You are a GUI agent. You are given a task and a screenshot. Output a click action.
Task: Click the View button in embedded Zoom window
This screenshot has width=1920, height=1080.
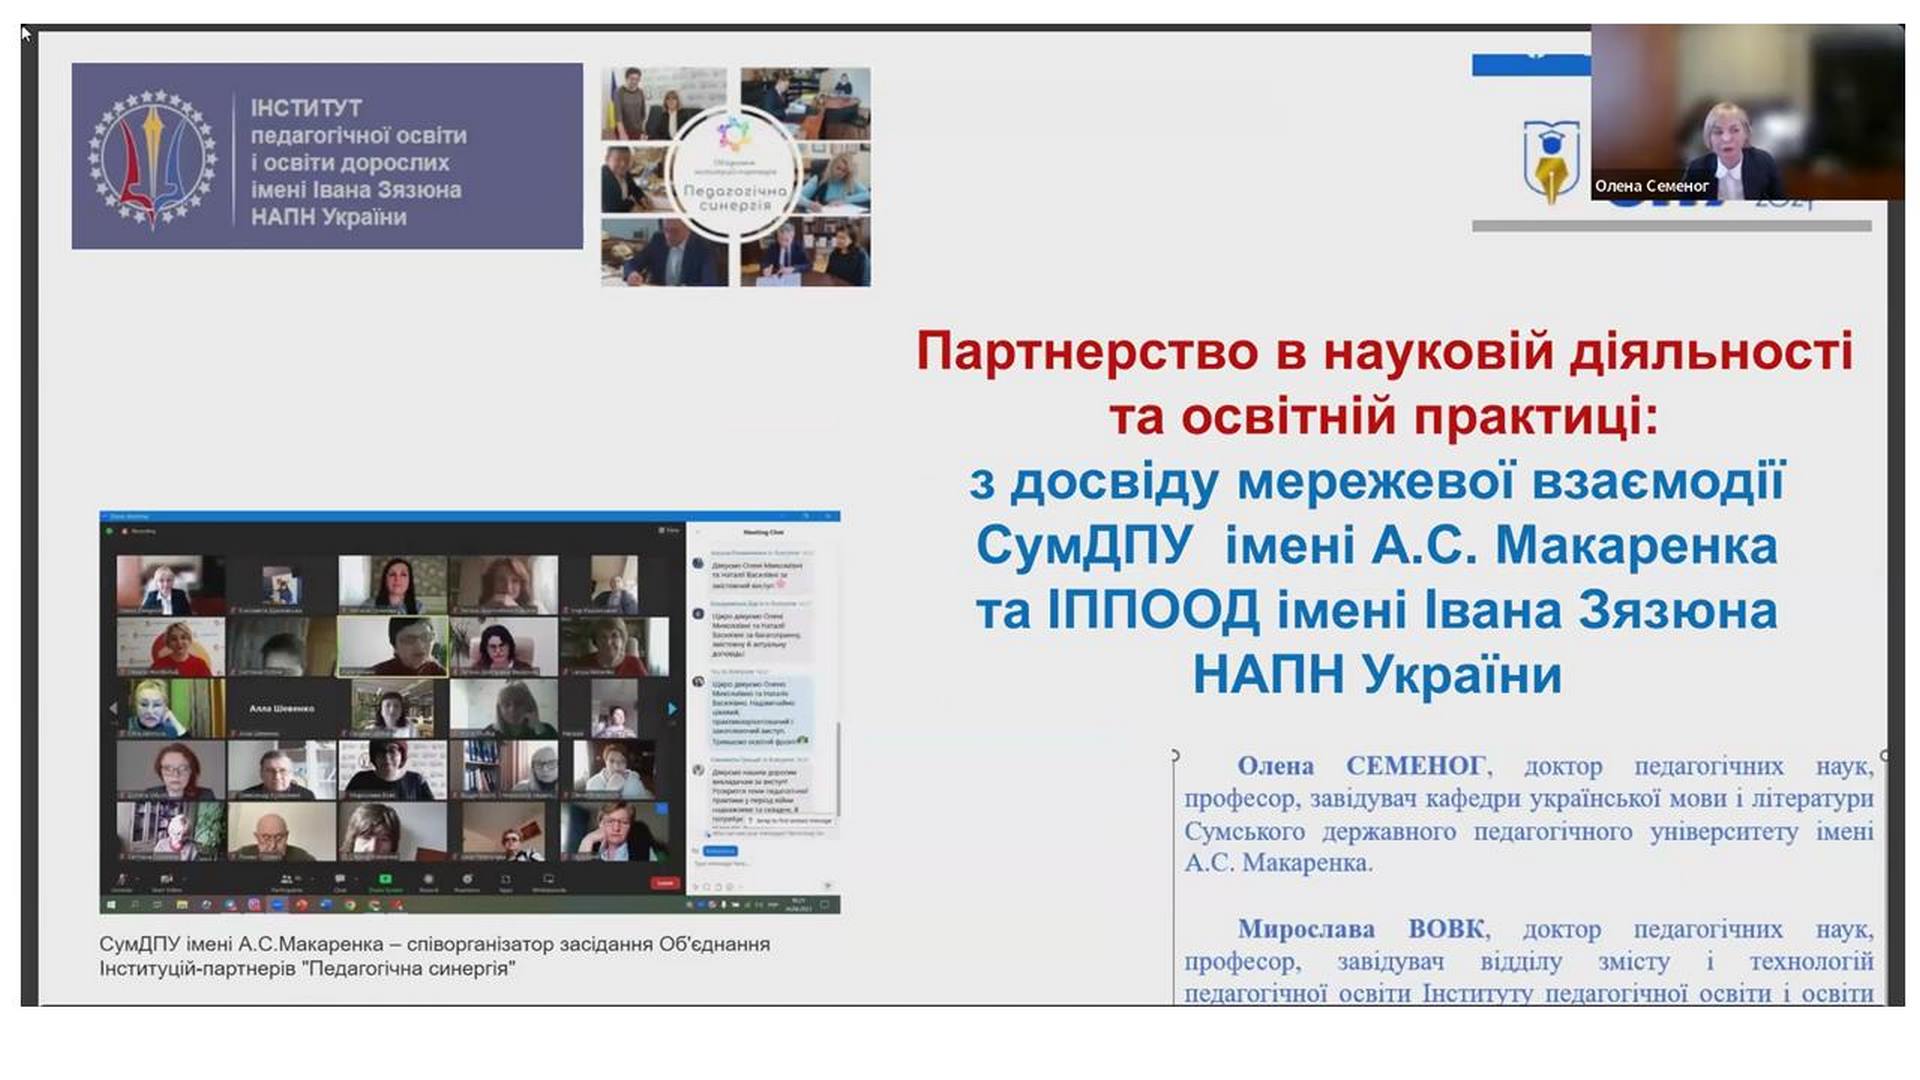coord(669,530)
